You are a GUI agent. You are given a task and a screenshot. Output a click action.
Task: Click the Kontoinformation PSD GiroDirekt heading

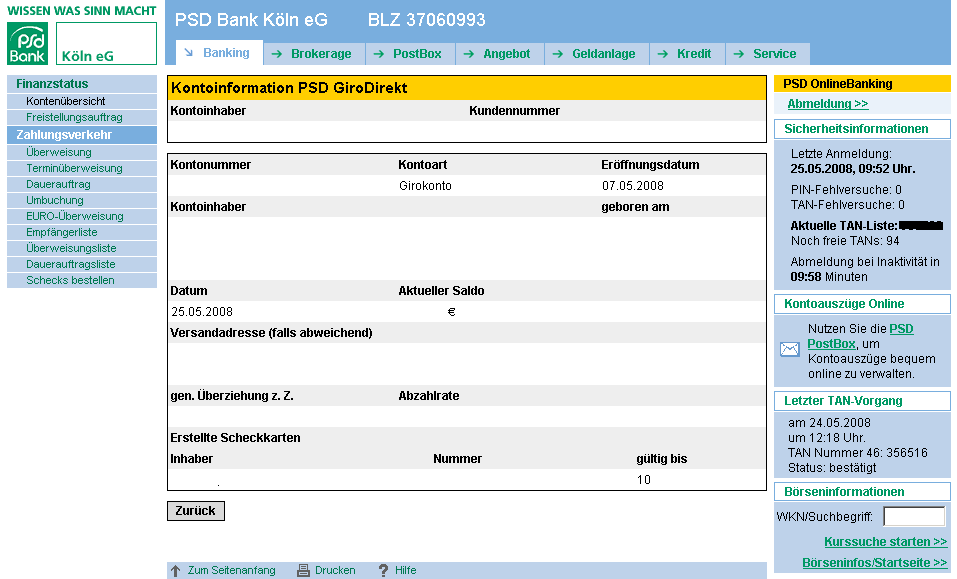(289, 88)
